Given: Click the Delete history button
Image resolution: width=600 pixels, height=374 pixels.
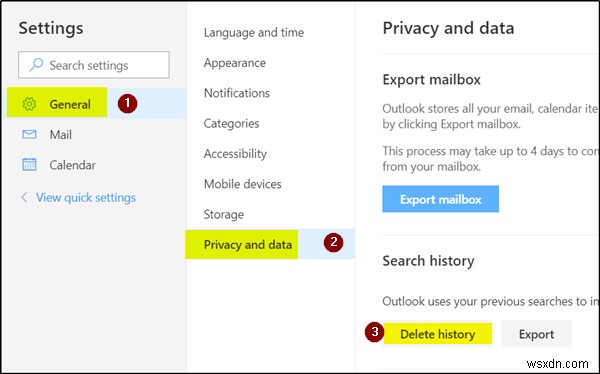Looking at the screenshot, I should click(x=437, y=334).
